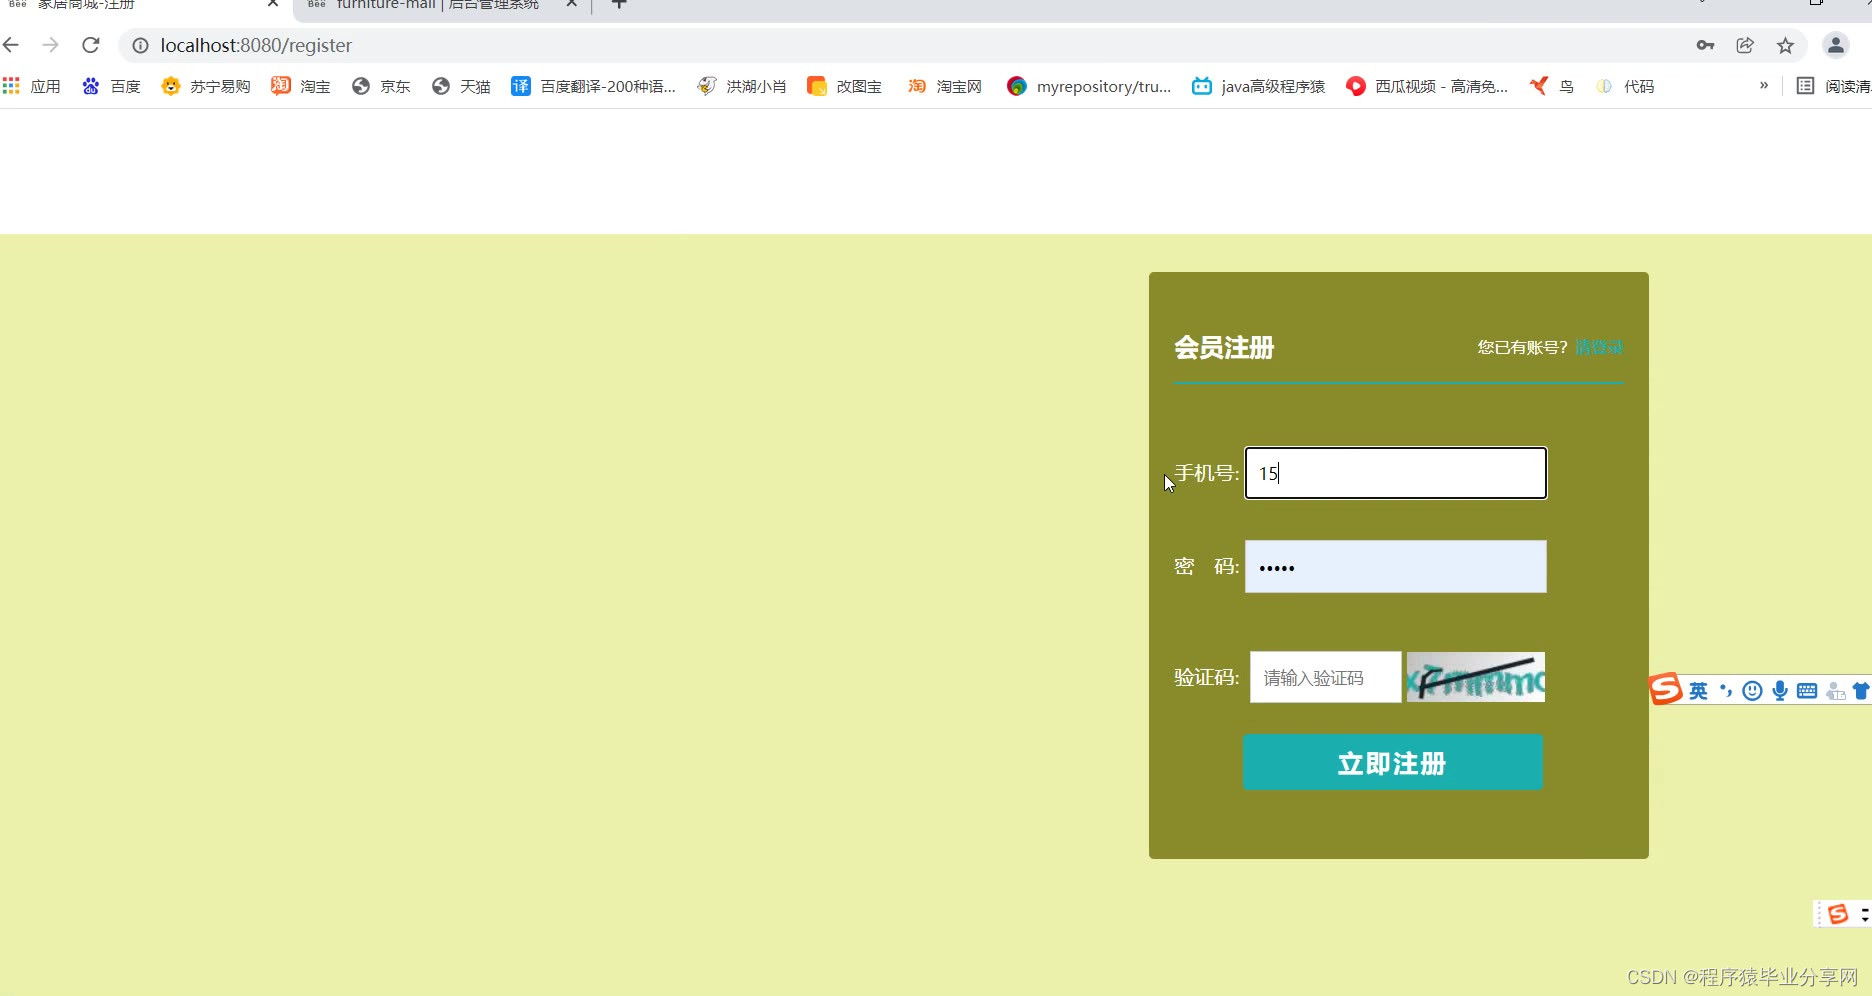Bookmark this page with the star
This screenshot has width=1872, height=996.
pos(1785,45)
